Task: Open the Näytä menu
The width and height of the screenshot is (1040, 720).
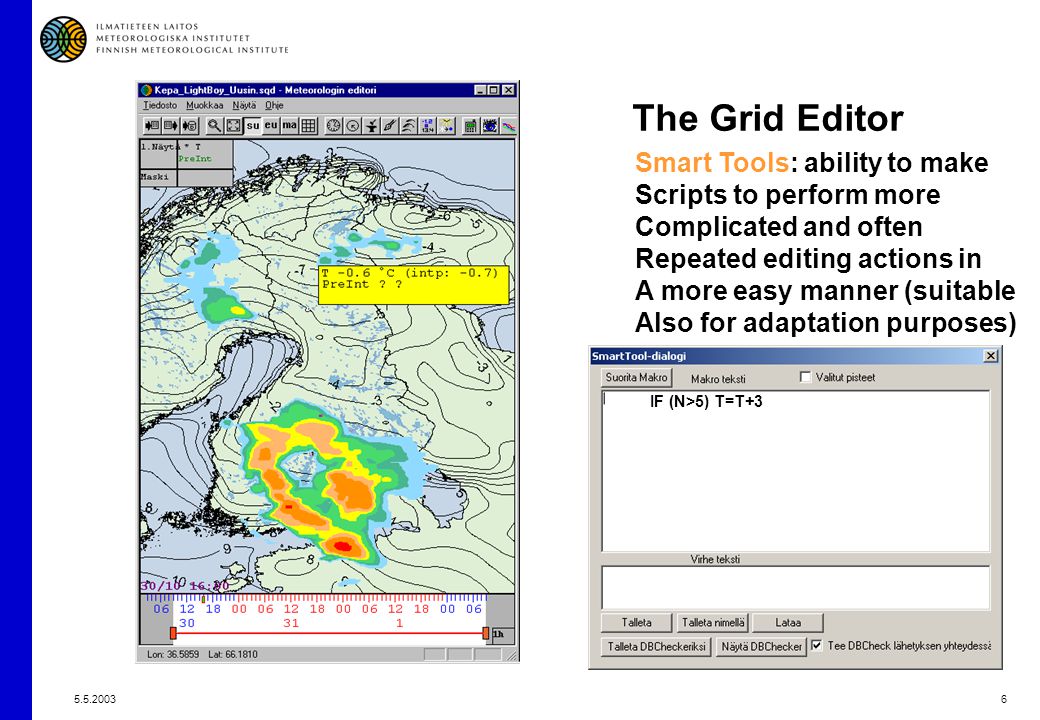Action: 243,105
